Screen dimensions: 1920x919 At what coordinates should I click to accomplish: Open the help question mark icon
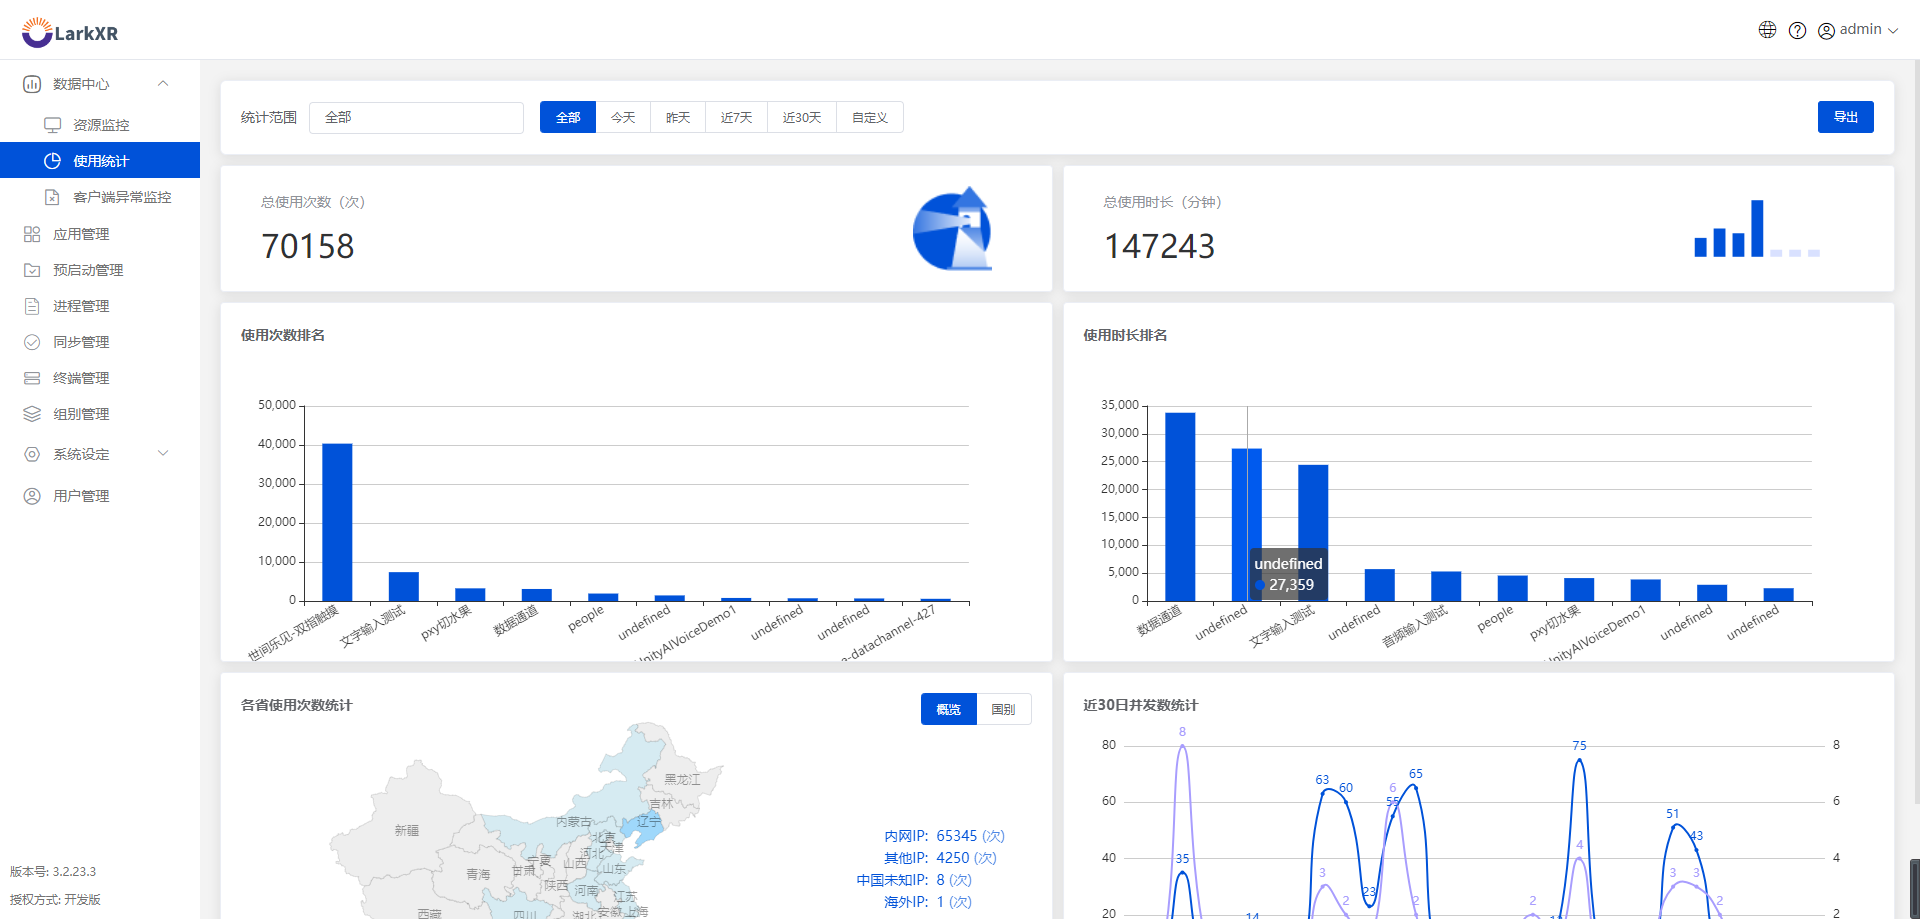pyautogui.click(x=1797, y=30)
